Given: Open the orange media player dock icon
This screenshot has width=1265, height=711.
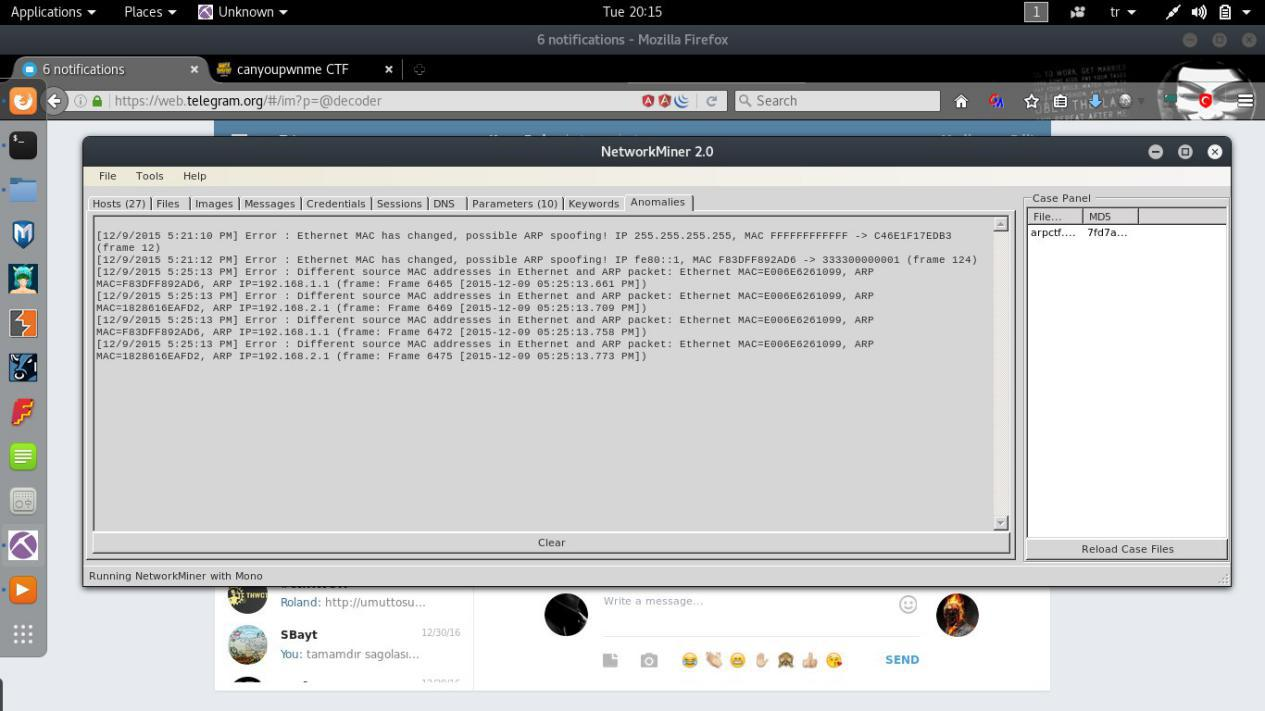Looking at the screenshot, I should 23,590.
